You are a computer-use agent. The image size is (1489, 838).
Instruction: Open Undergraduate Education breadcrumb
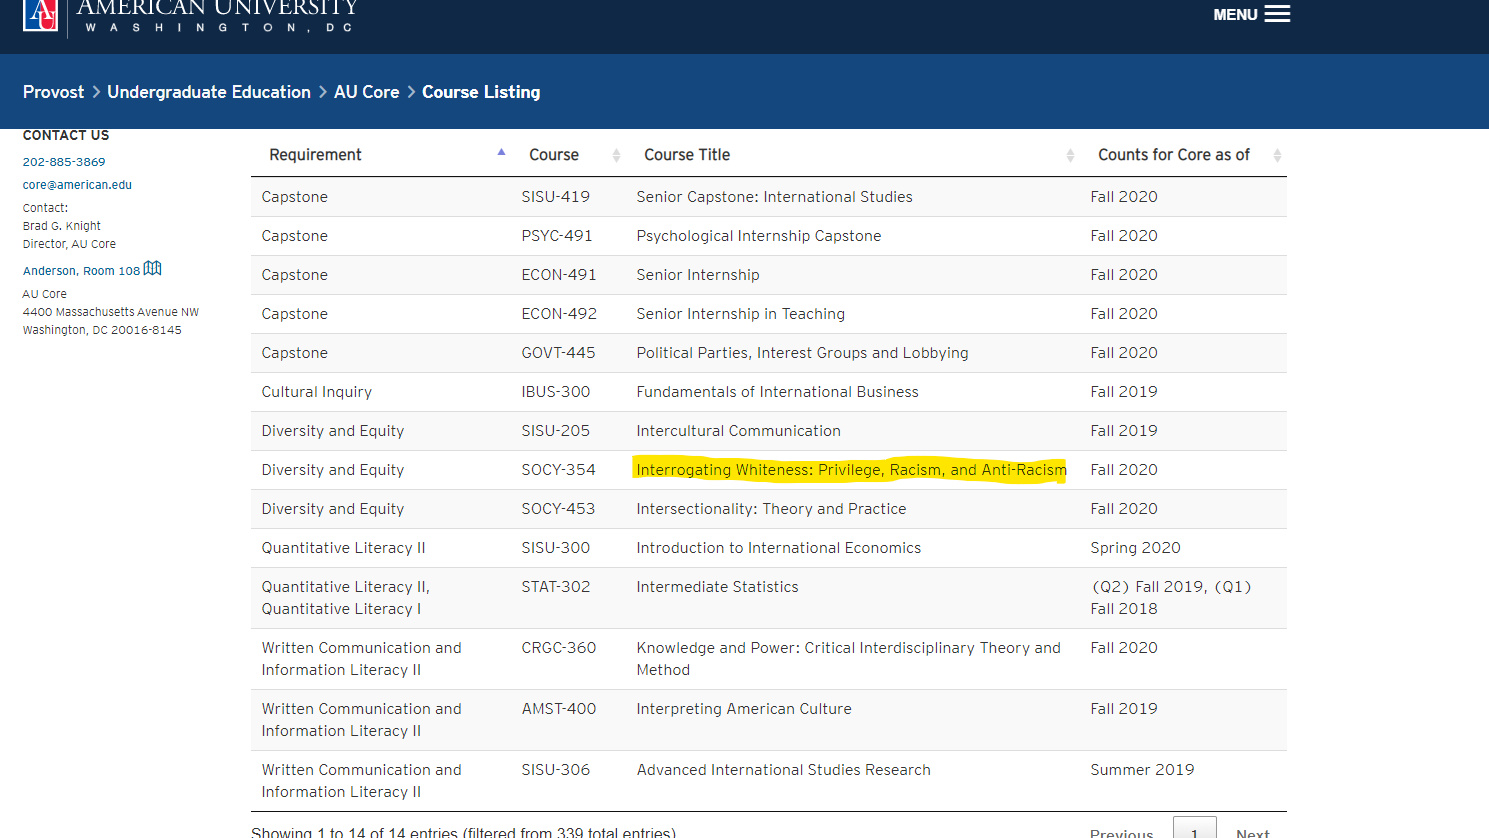(209, 92)
